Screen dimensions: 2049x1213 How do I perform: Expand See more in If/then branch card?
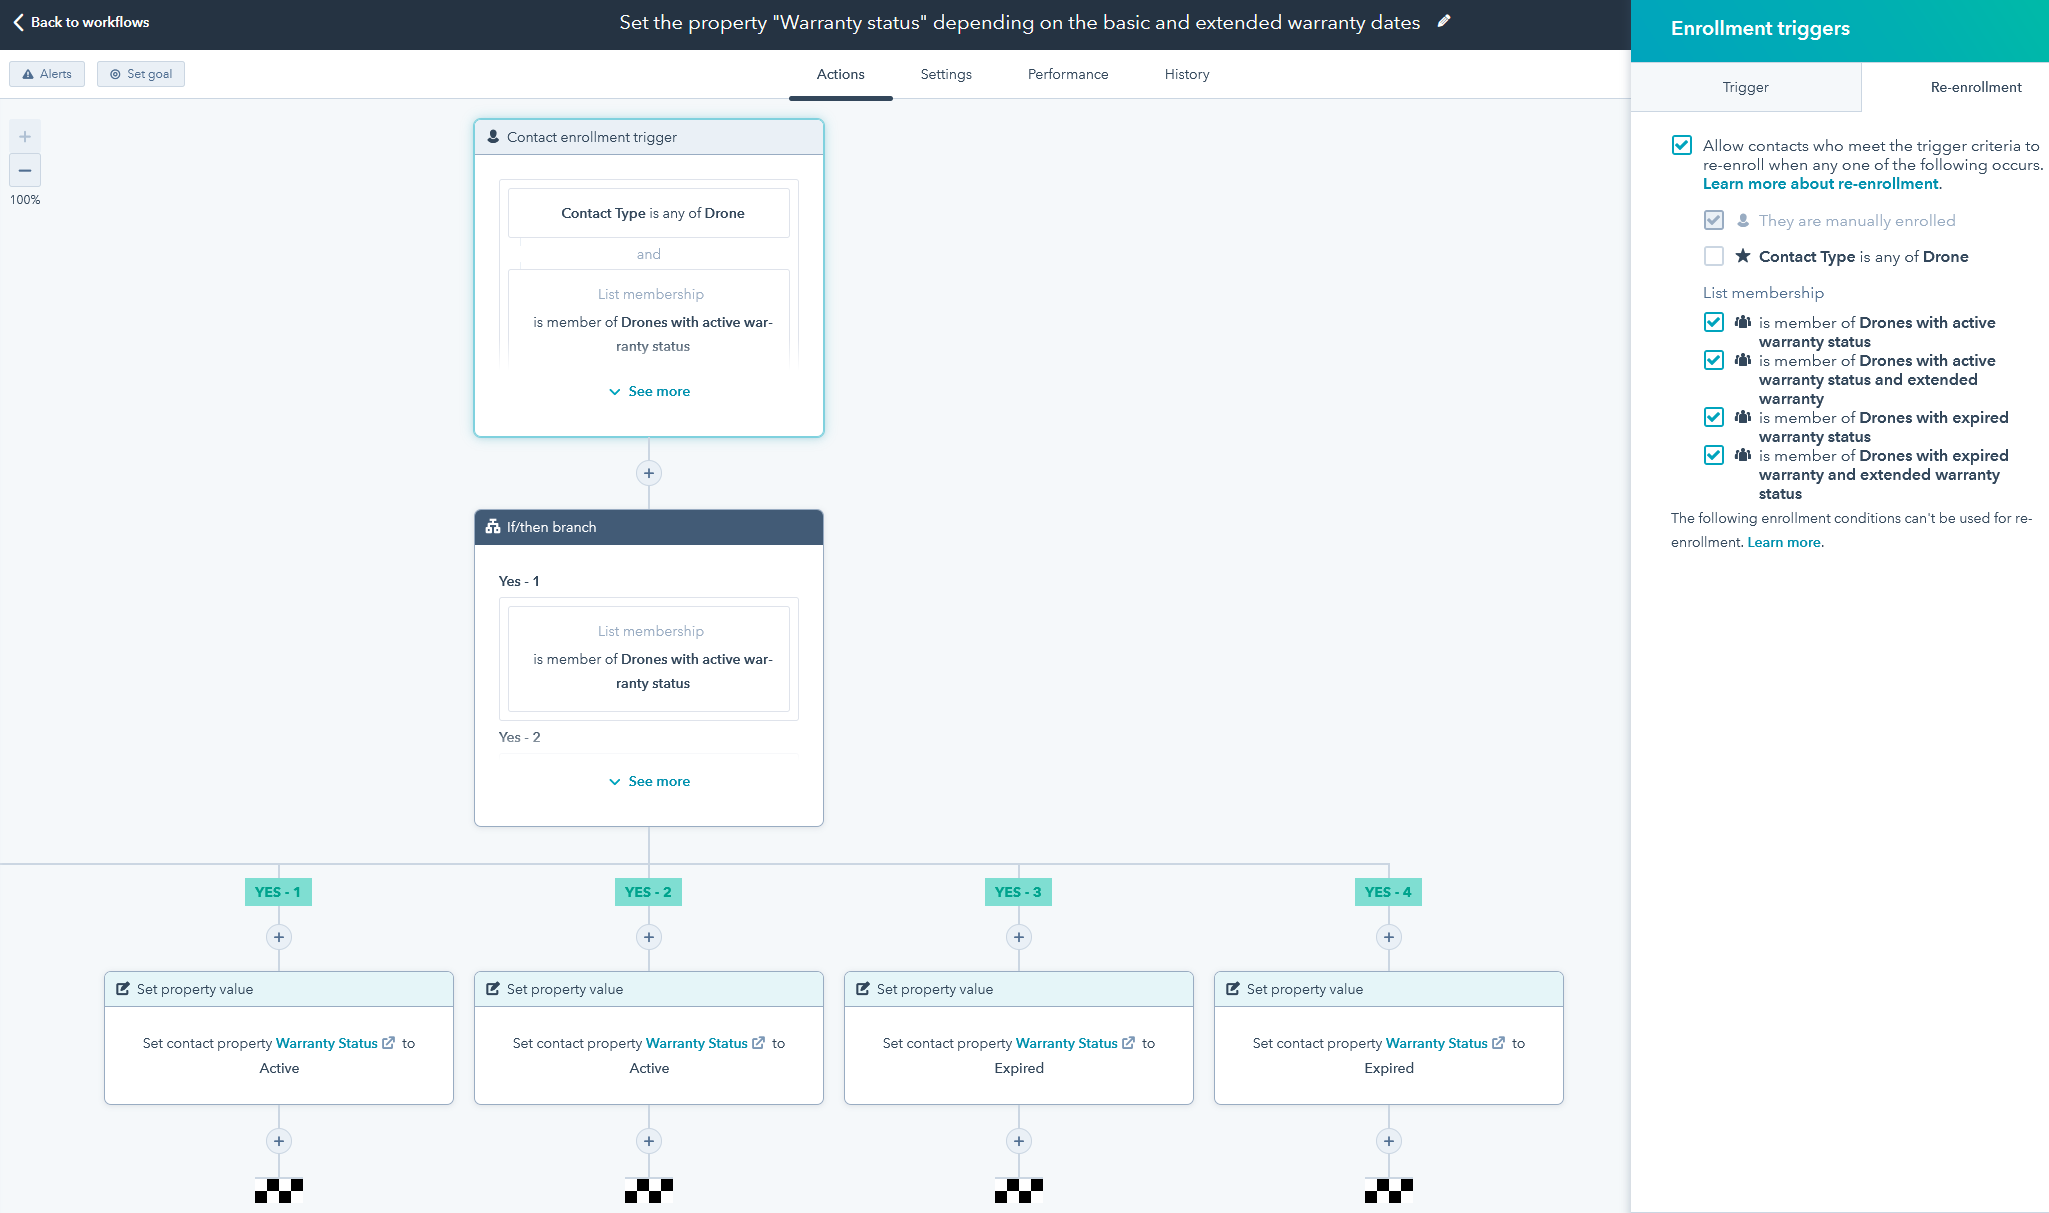coord(649,781)
